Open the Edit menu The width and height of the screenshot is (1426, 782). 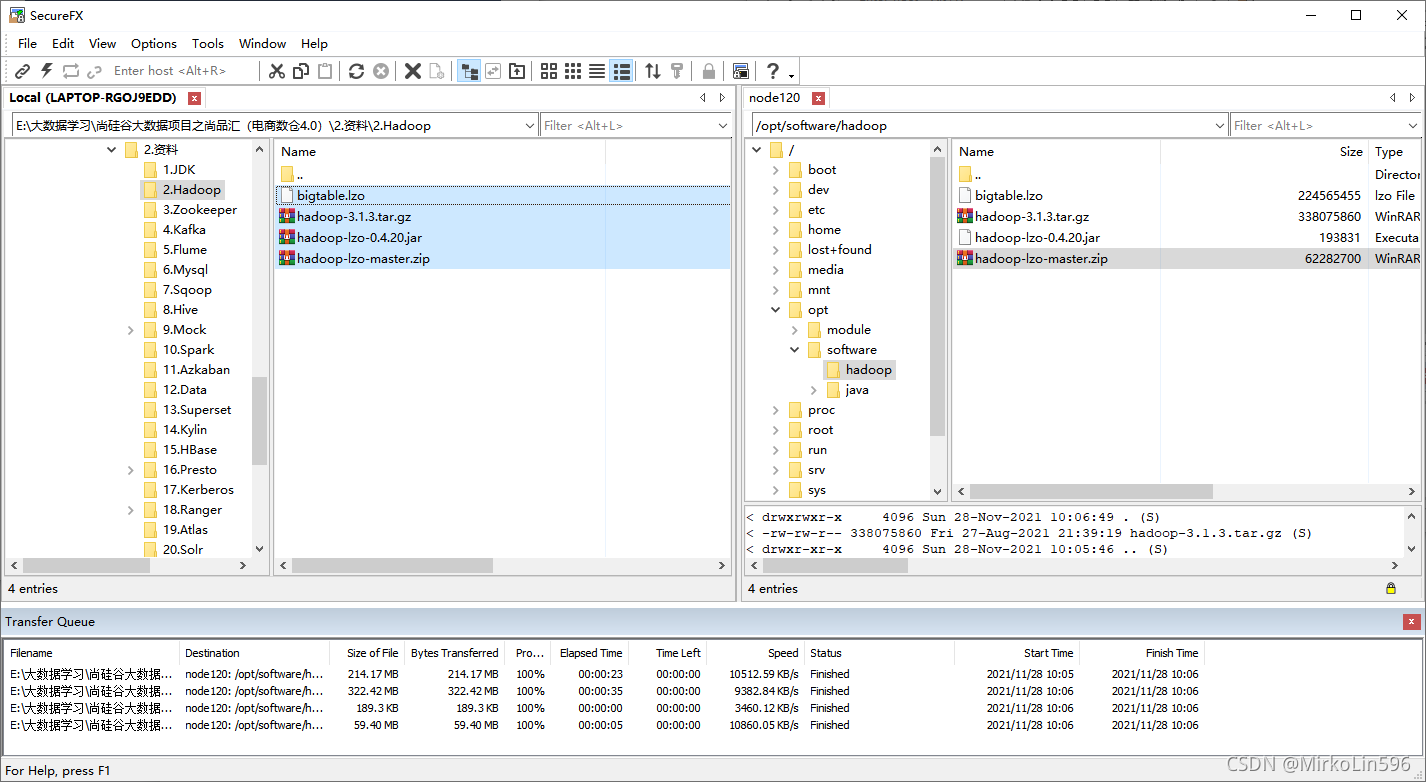point(63,43)
